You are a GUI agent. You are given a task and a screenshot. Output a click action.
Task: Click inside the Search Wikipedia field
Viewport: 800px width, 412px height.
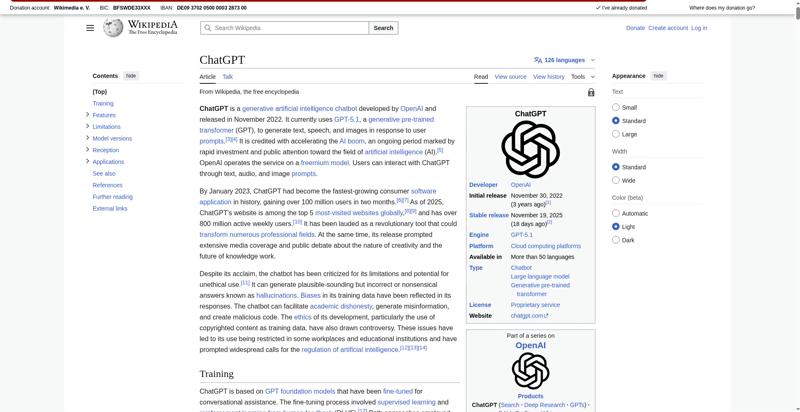pyautogui.click(x=290, y=28)
